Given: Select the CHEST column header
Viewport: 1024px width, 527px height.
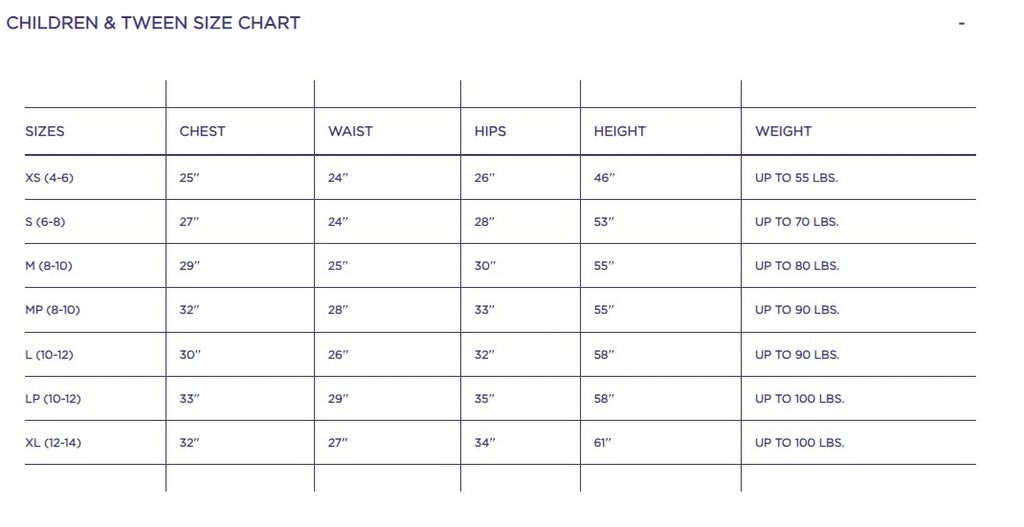Looking at the screenshot, I should [x=202, y=131].
